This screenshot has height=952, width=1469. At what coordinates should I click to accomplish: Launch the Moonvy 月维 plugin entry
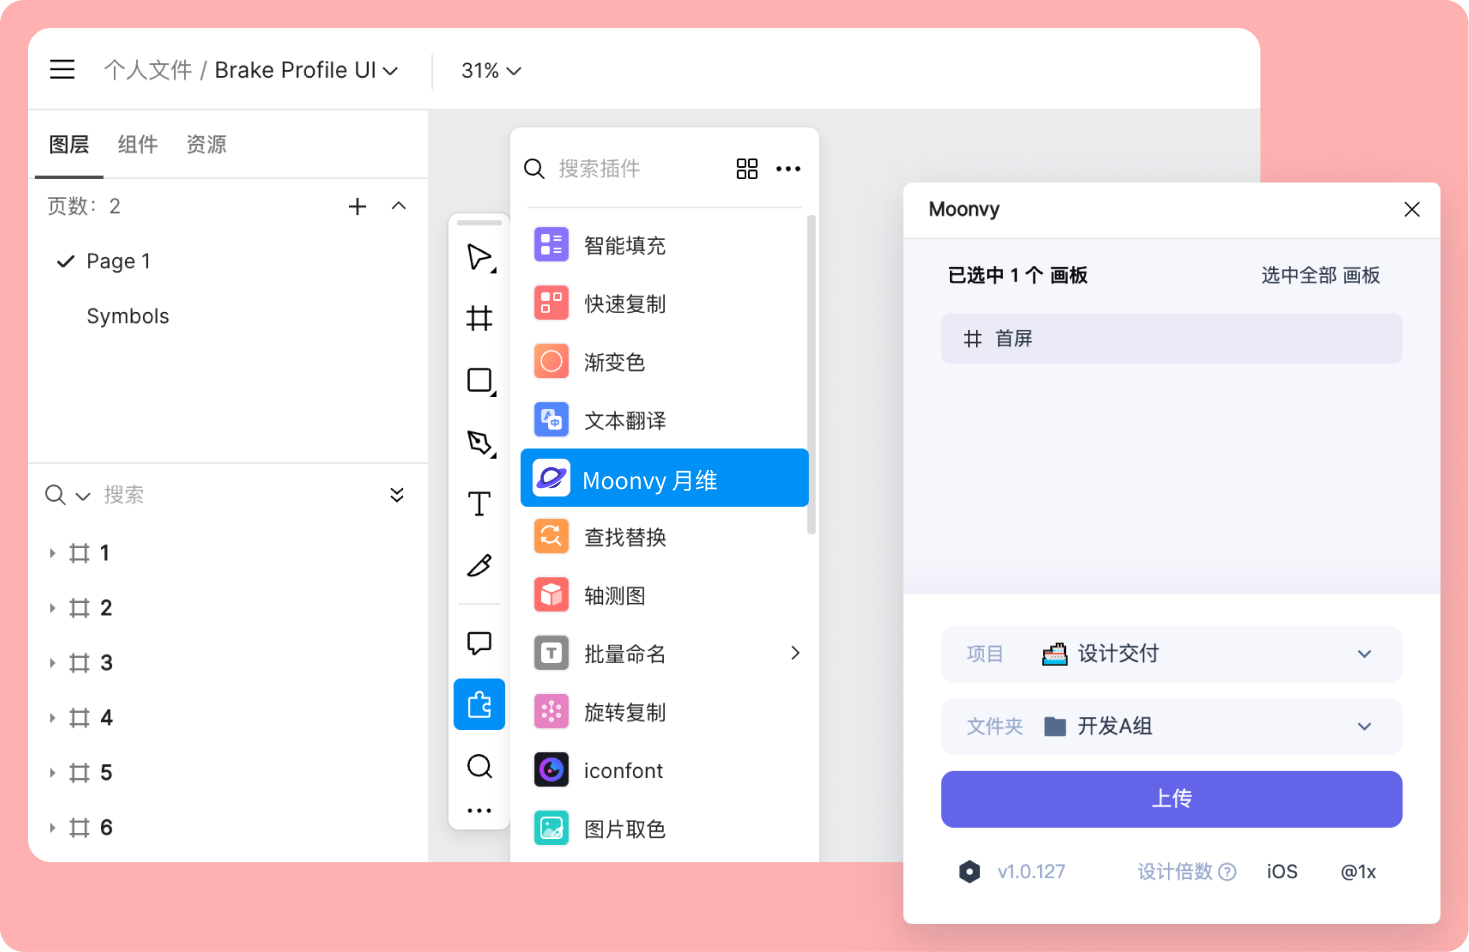(664, 478)
